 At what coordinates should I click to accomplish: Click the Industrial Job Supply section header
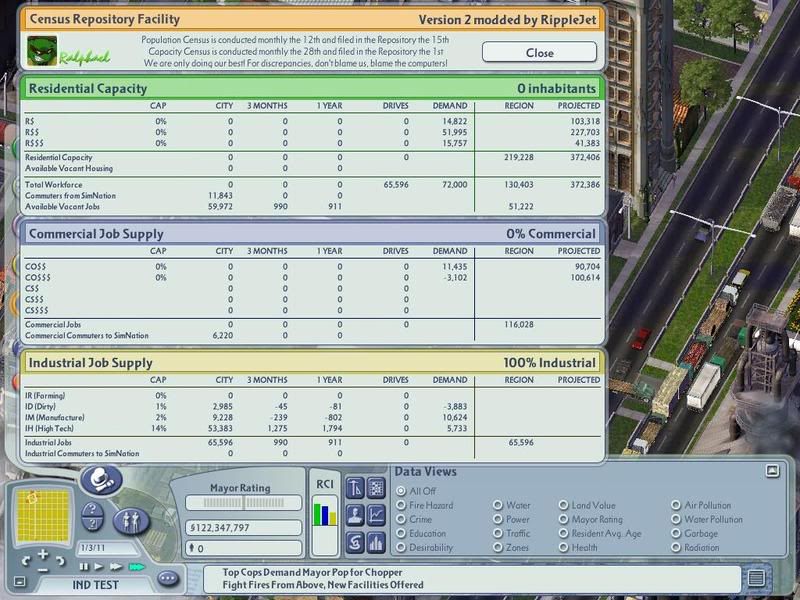point(313,363)
